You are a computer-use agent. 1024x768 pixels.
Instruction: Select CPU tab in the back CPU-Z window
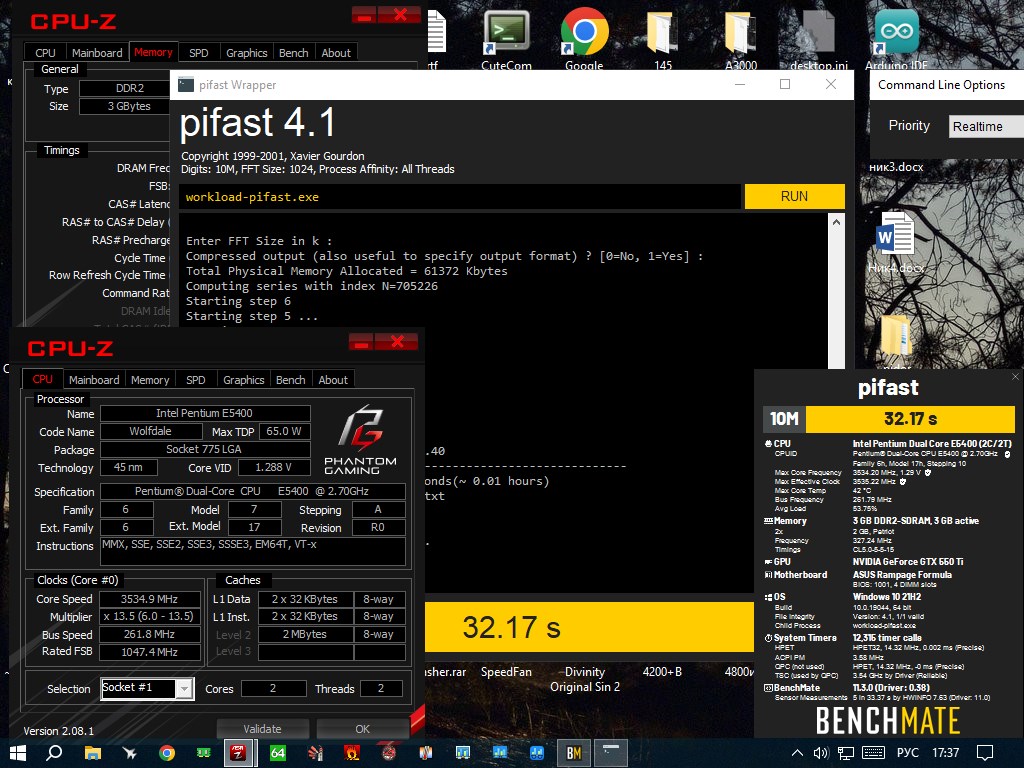45,52
